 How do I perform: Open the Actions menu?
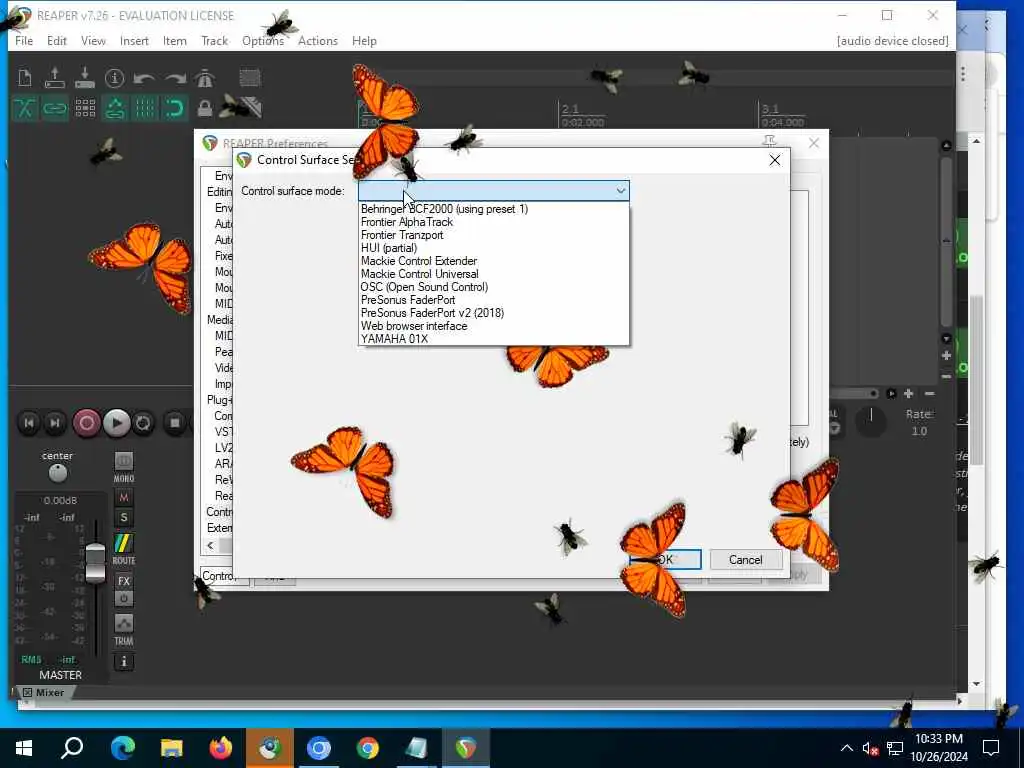(x=318, y=40)
